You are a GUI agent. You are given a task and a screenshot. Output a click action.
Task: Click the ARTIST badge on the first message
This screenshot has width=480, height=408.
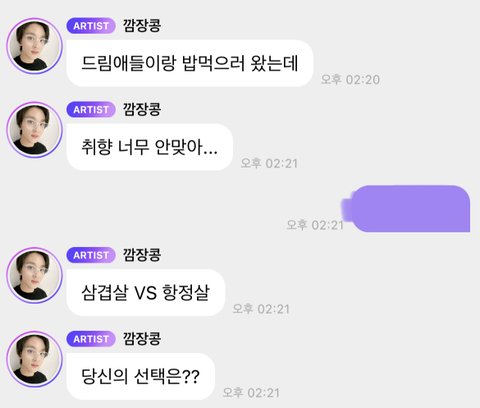[91, 26]
